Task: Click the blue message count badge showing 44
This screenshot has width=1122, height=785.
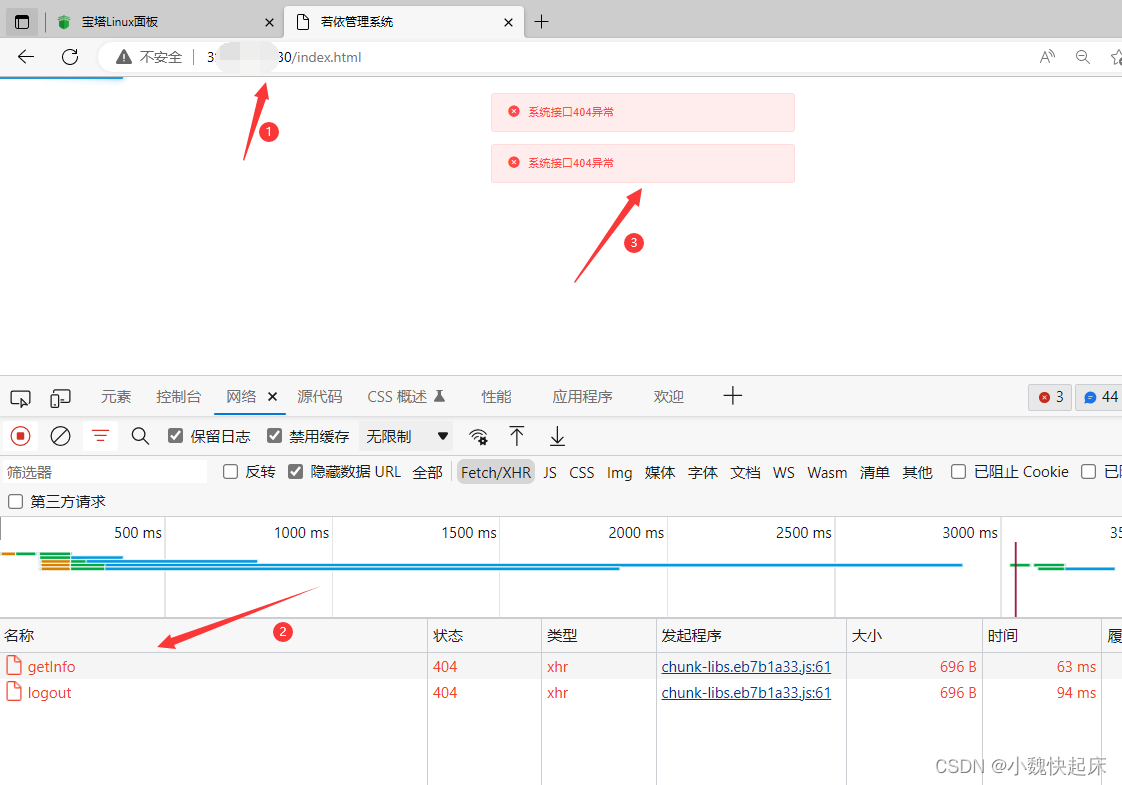Action: pyautogui.click(x=1100, y=397)
